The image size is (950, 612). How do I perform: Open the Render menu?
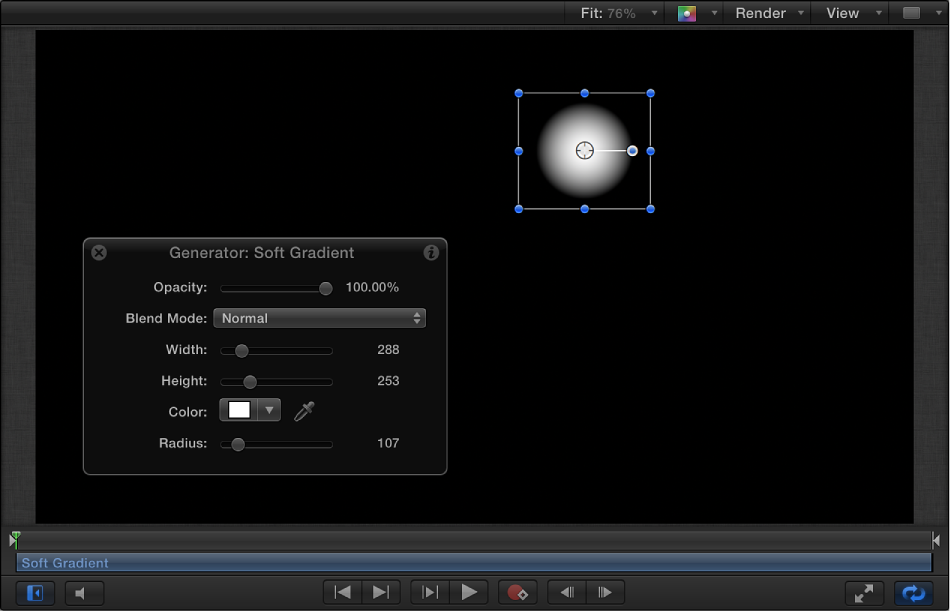(x=762, y=13)
